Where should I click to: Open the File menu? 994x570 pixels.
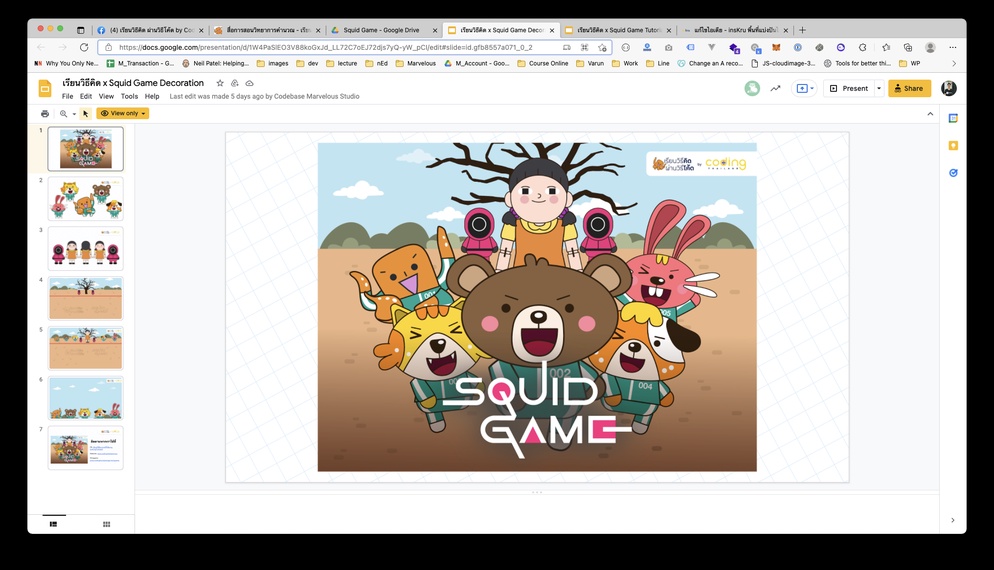[67, 96]
